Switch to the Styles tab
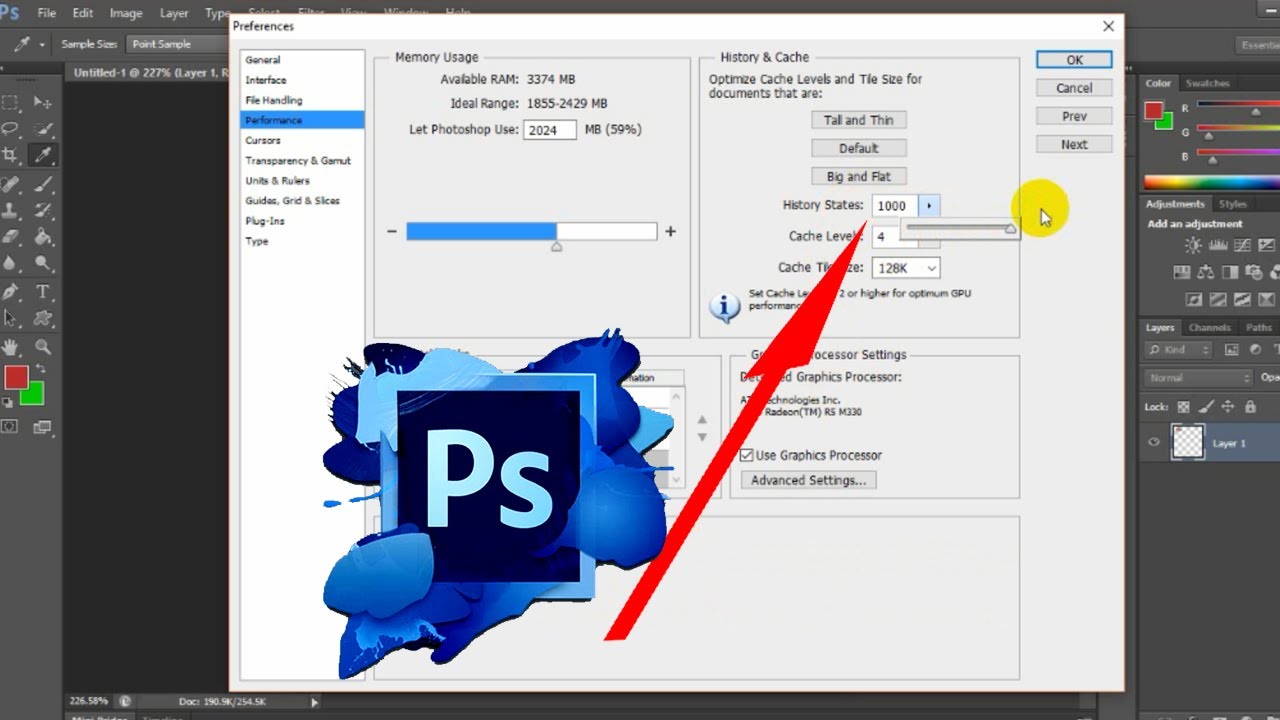This screenshot has width=1280, height=720. click(x=1233, y=204)
